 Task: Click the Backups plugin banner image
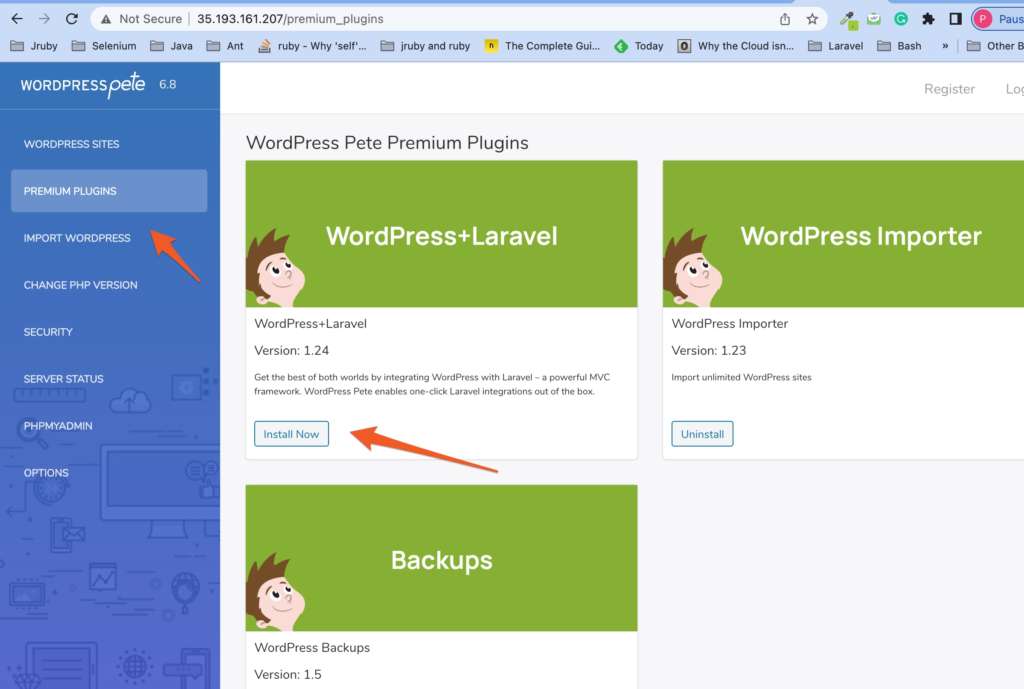[441, 558]
